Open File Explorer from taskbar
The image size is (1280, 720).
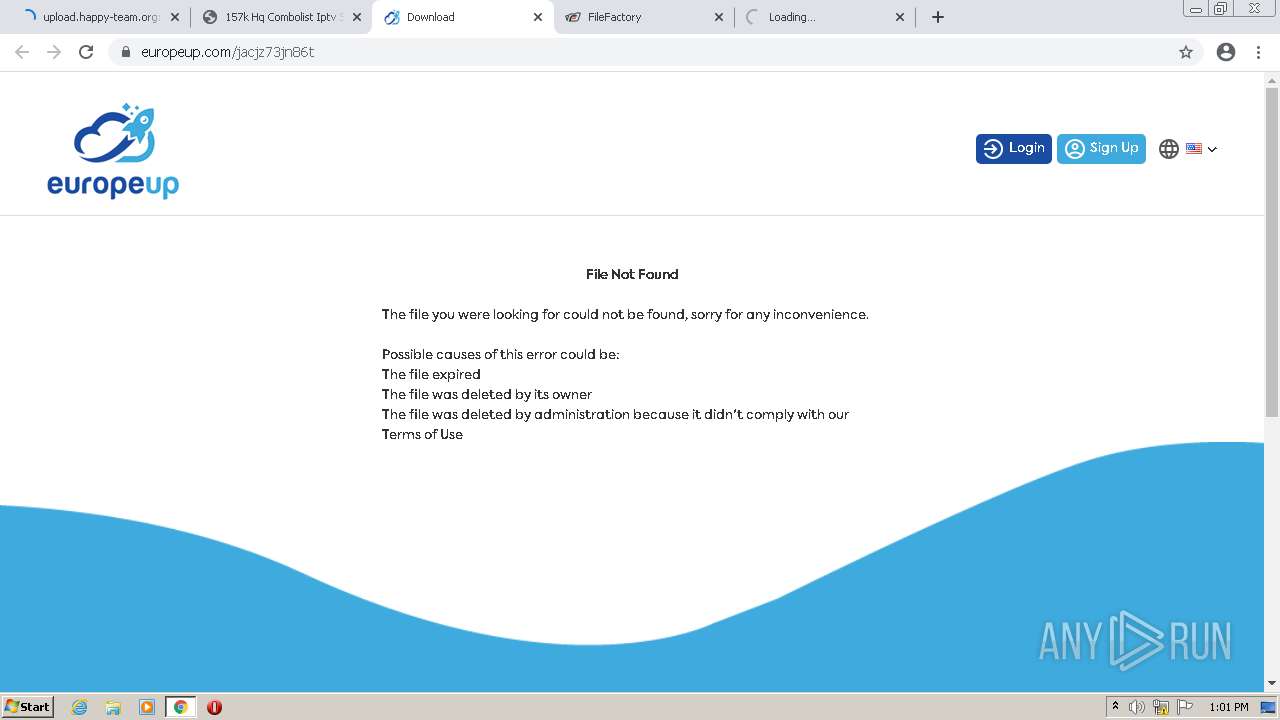coord(113,707)
